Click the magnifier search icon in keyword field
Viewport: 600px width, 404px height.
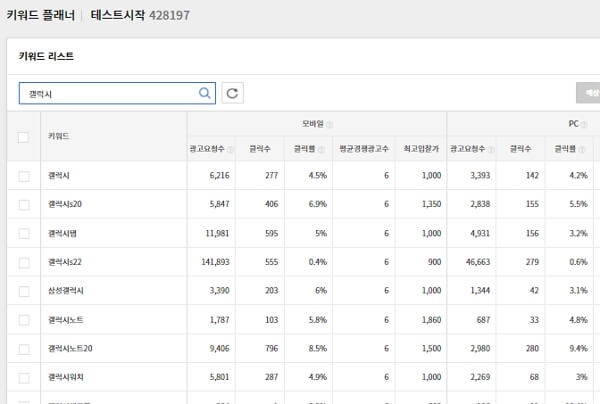(x=205, y=93)
